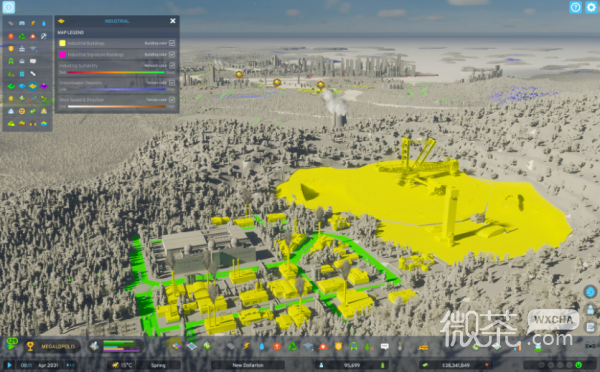
Task: Close the Industrial info view panel
Action: click(173, 21)
